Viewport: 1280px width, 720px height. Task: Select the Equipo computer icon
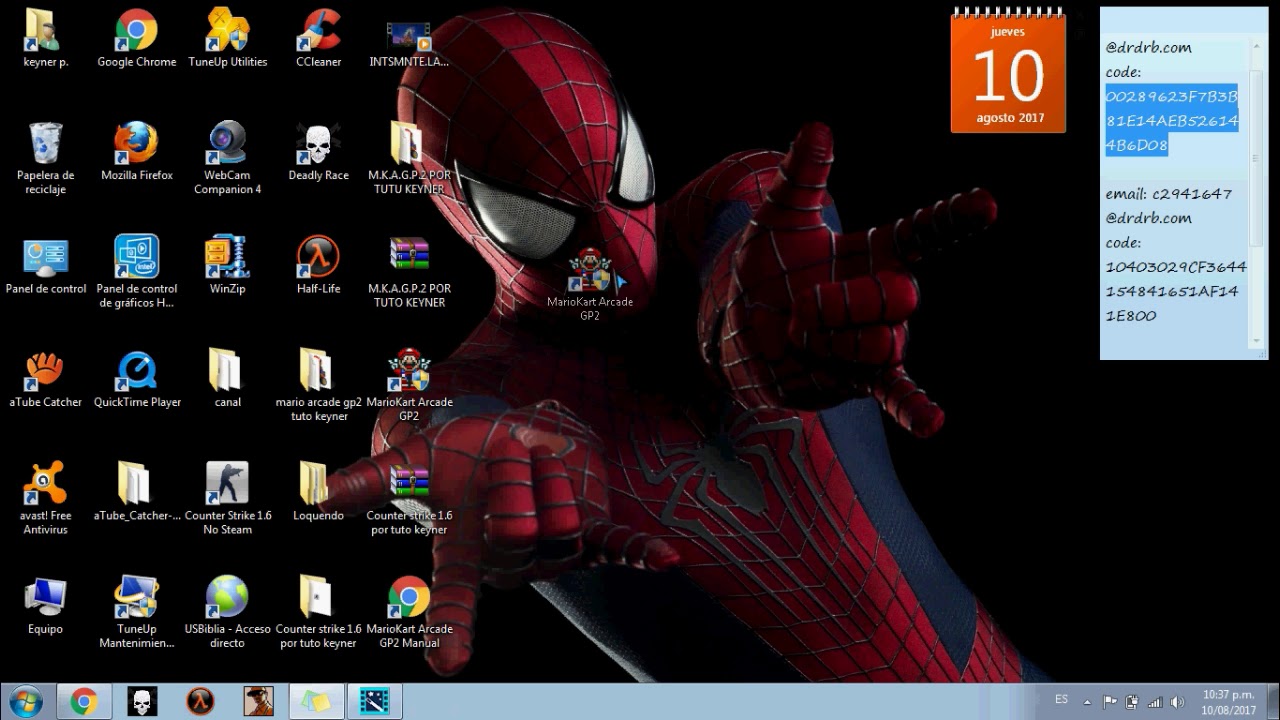(45, 606)
